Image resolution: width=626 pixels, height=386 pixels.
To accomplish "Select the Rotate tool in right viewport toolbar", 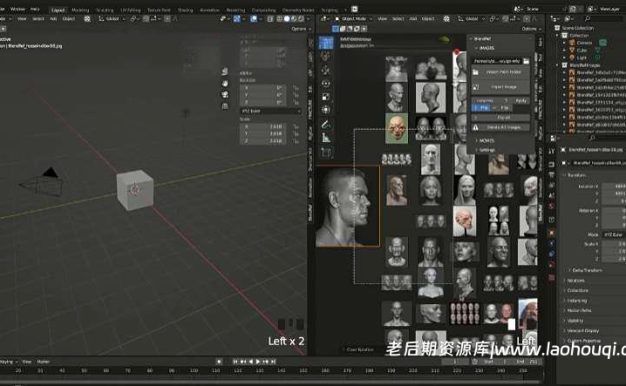I will tap(326, 83).
